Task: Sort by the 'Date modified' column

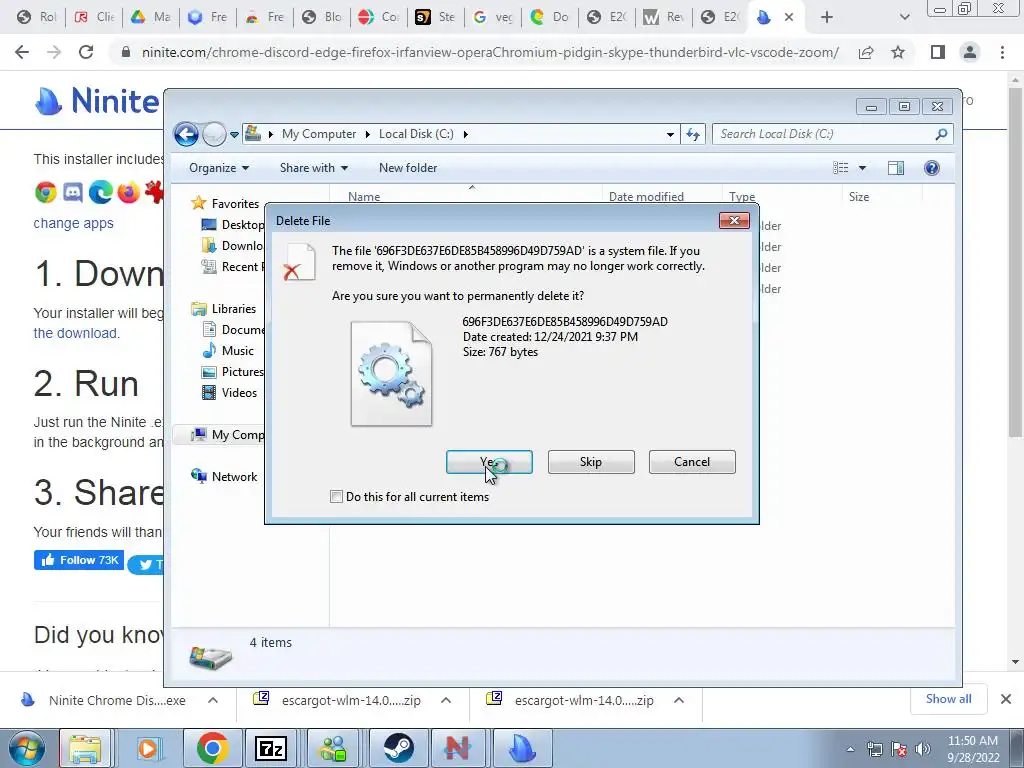Action: pos(661,196)
